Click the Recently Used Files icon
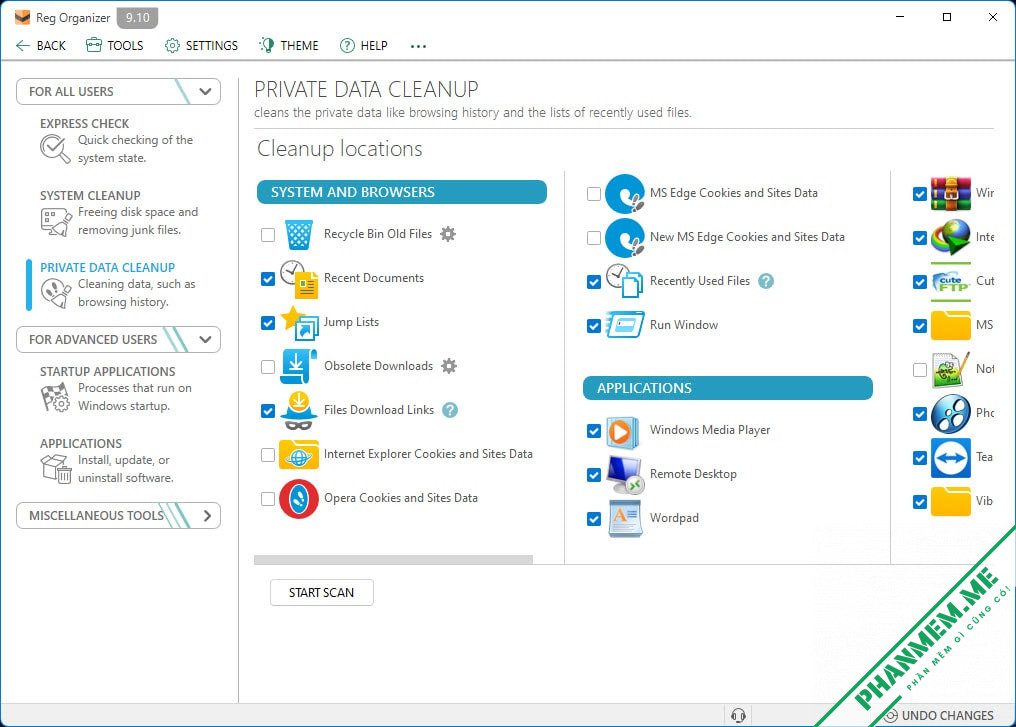1016x727 pixels. coord(625,281)
